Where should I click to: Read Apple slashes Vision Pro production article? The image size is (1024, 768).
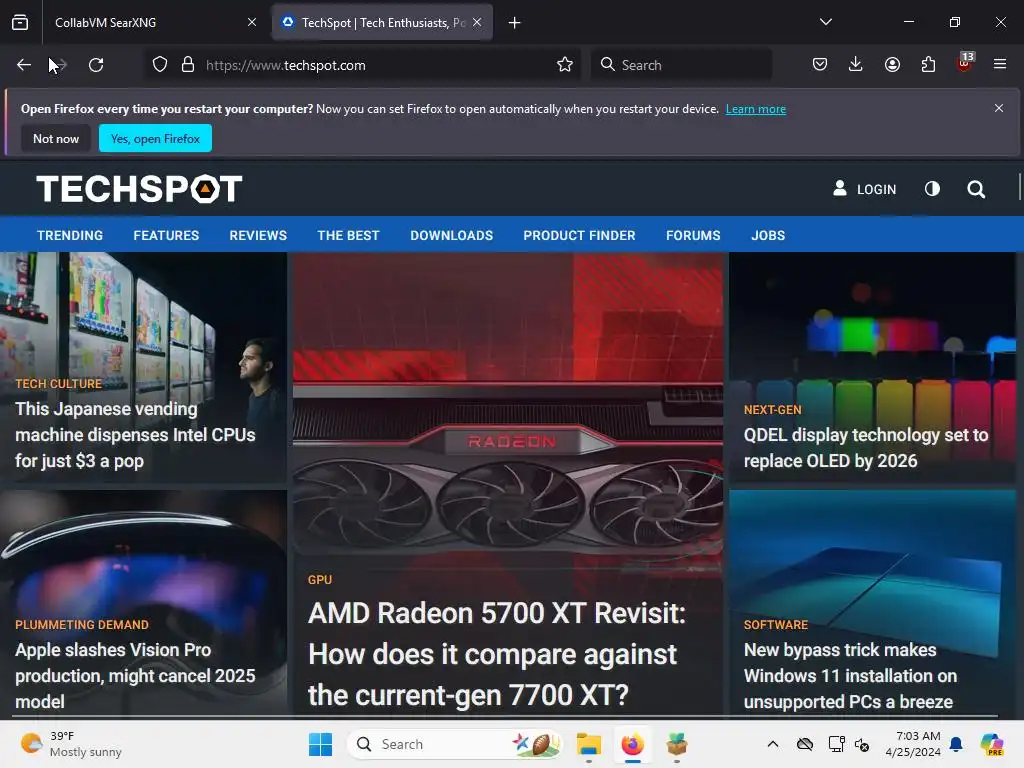[x=135, y=675]
